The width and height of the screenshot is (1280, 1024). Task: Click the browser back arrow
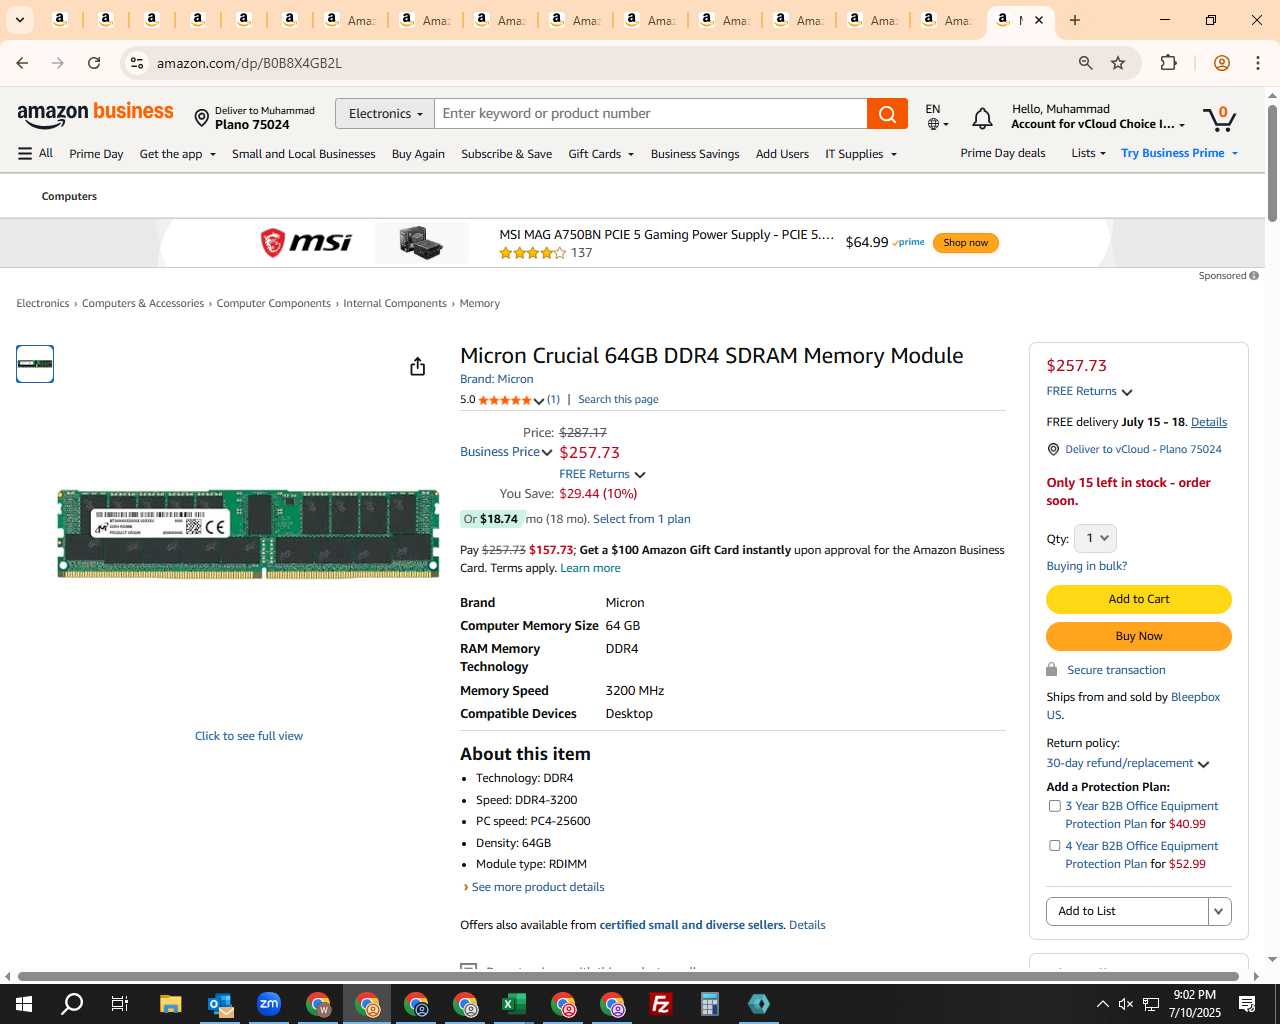coord(22,63)
